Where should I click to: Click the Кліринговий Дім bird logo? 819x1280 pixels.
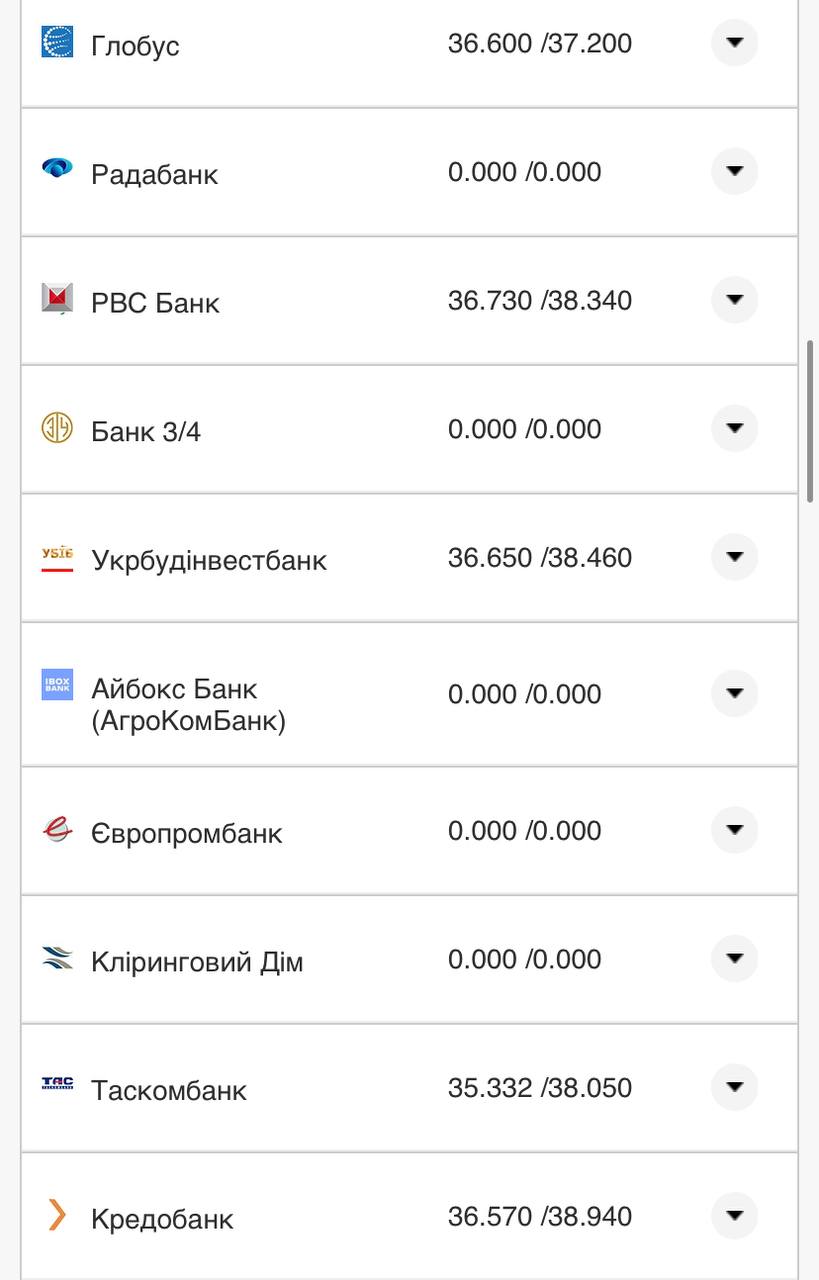(x=57, y=958)
